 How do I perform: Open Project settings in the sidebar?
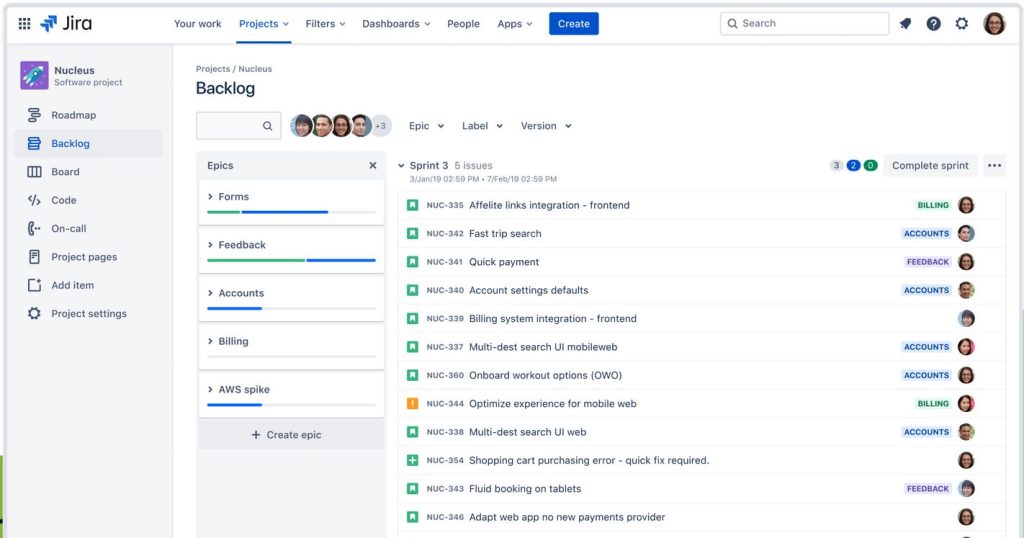[88, 313]
